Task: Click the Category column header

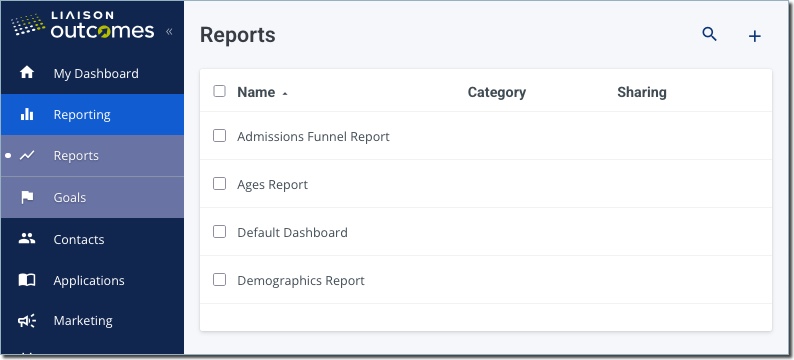Action: tap(497, 92)
